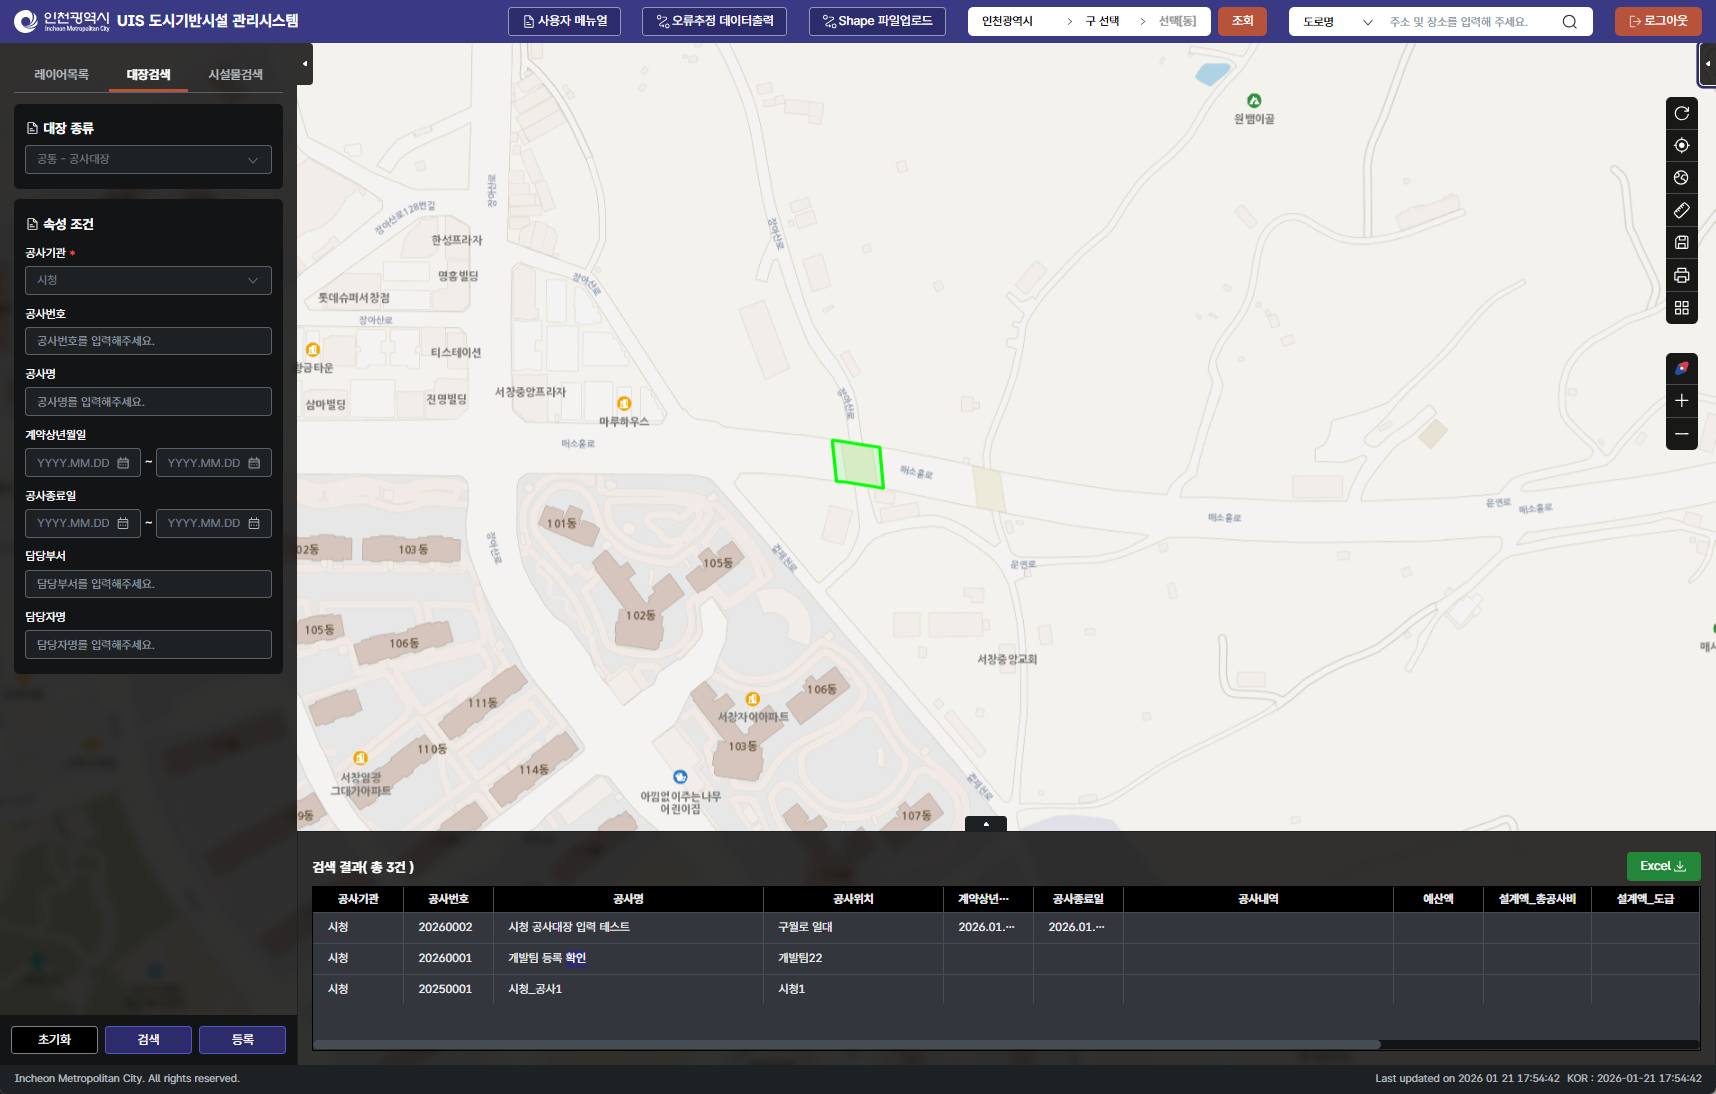
Task: Zoom out the map with minus button
Action: [1681, 434]
